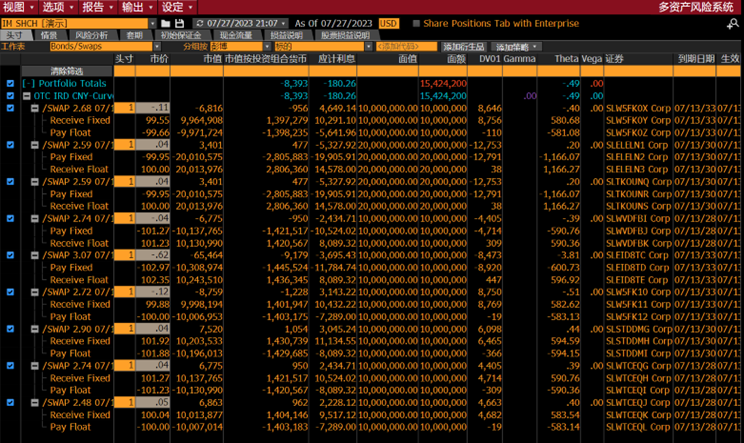The image size is (744, 443).
Task: Open the 添加策略 dropdown
Action: 518,47
